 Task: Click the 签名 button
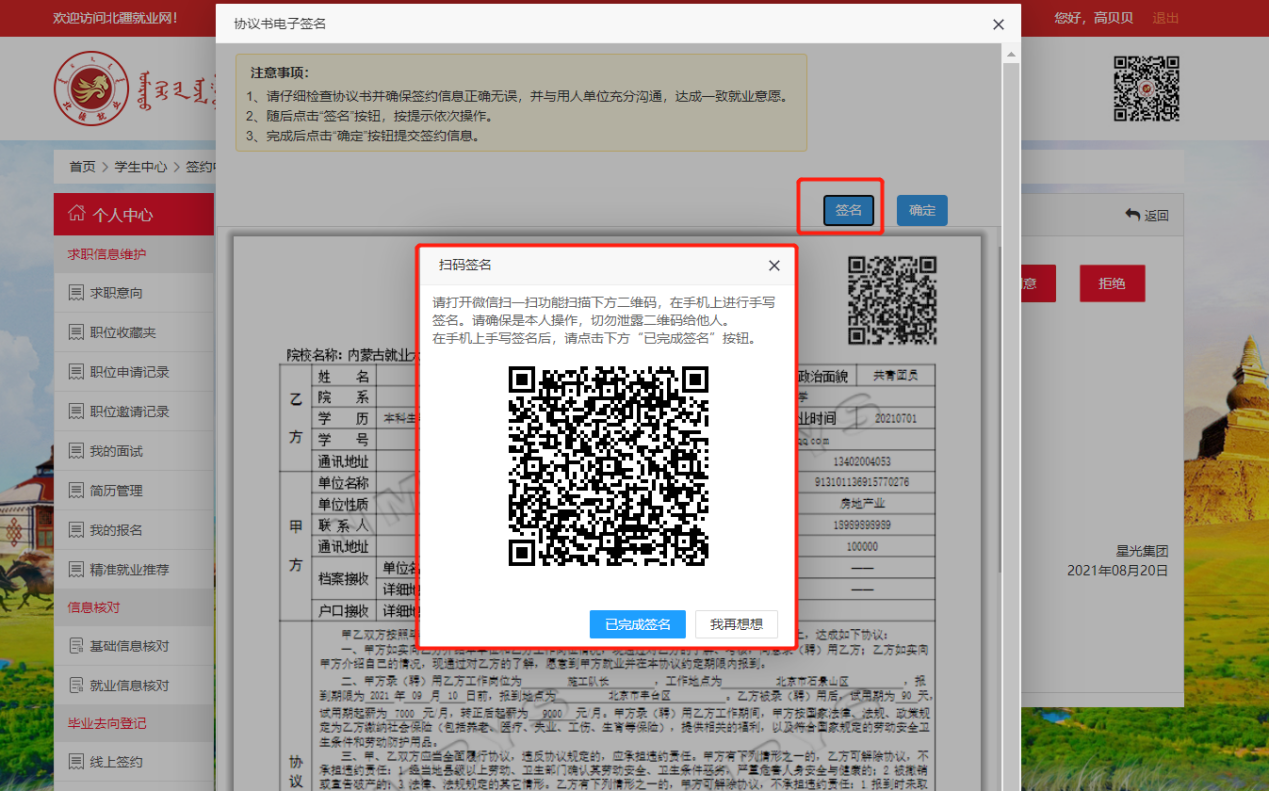(x=848, y=211)
